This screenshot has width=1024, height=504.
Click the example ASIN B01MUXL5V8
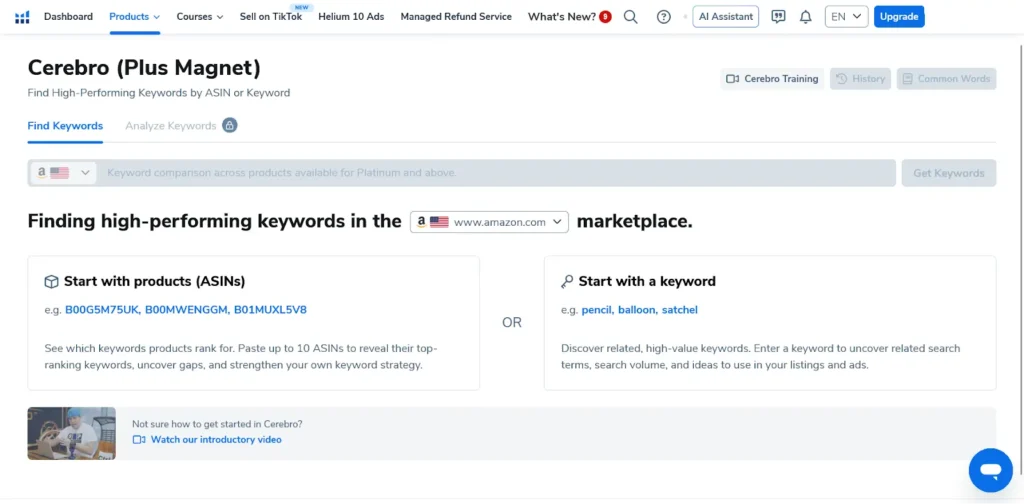click(270, 310)
